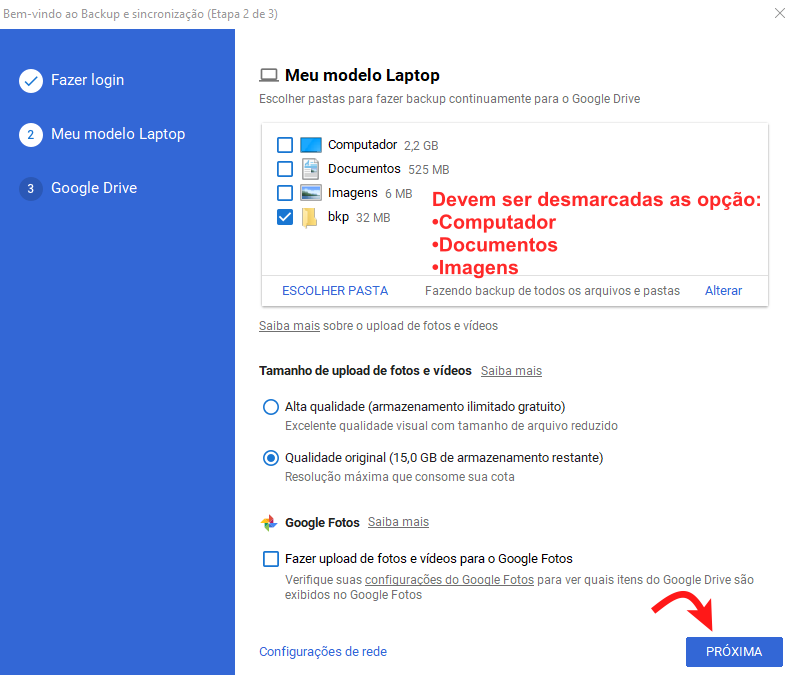Click the Computador folder icon
The width and height of the screenshot is (791, 675).
[311, 145]
